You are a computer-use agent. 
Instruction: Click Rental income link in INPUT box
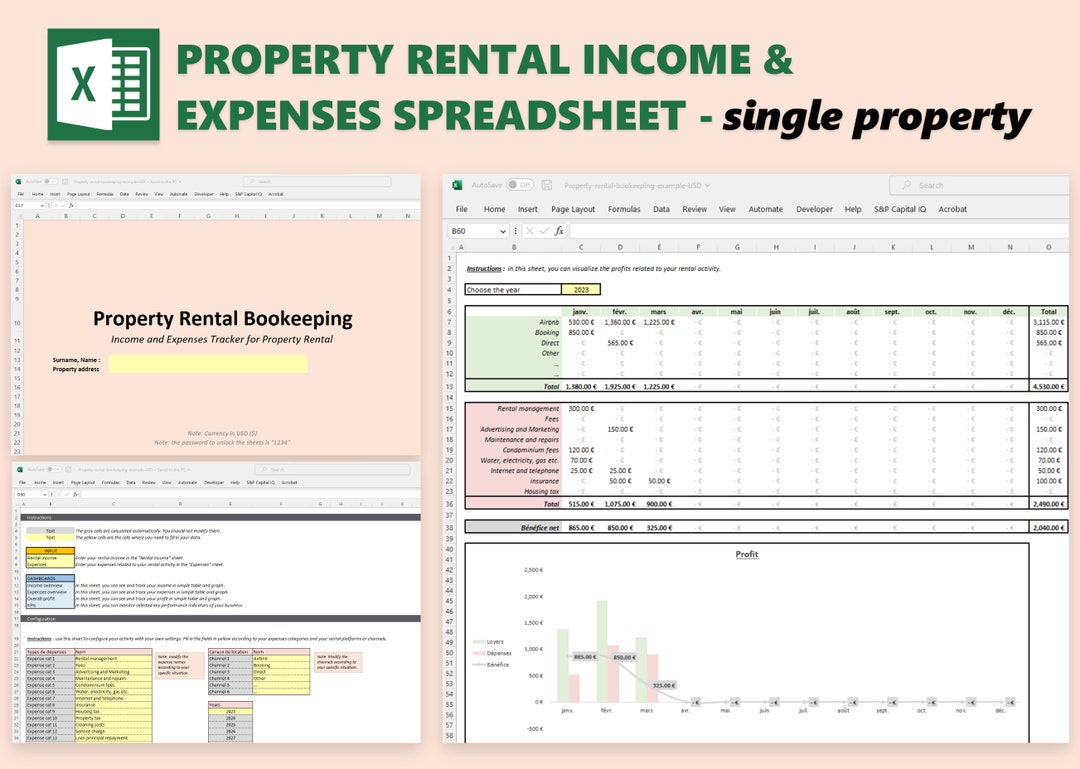coord(50,557)
